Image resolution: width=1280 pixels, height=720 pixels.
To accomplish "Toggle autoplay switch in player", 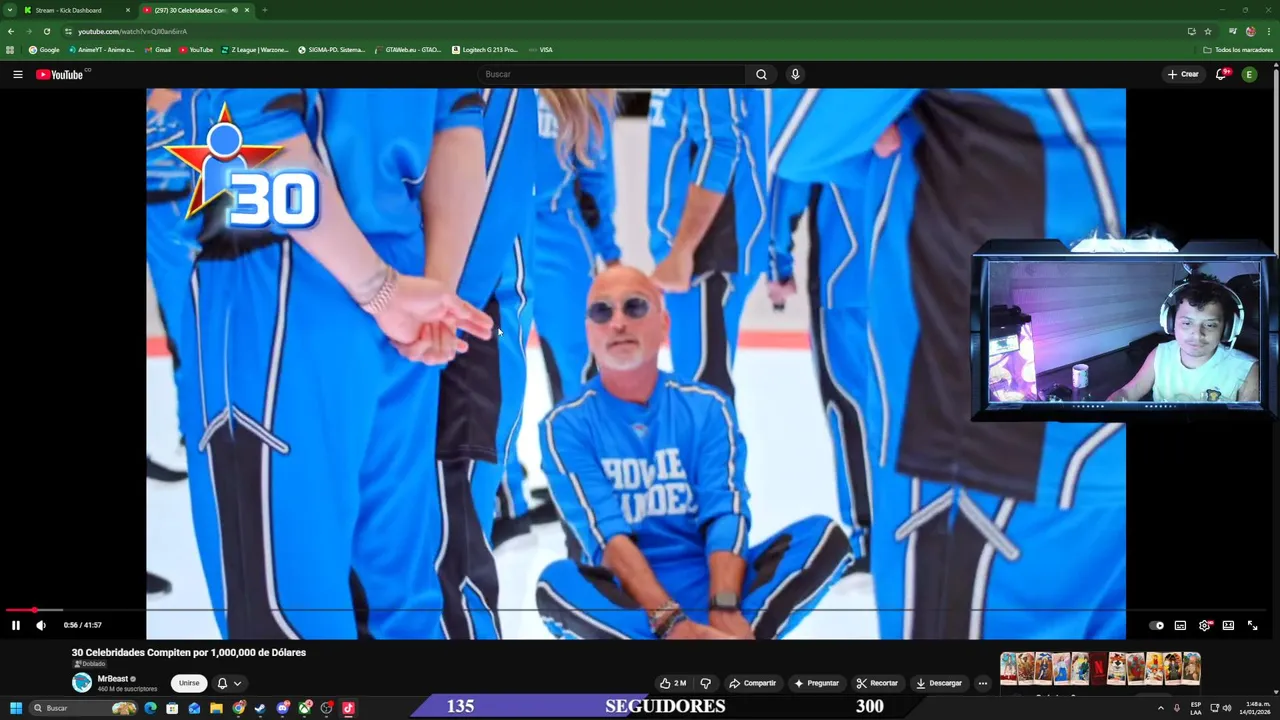I will pyautogui.click(x=1156, y=625).
